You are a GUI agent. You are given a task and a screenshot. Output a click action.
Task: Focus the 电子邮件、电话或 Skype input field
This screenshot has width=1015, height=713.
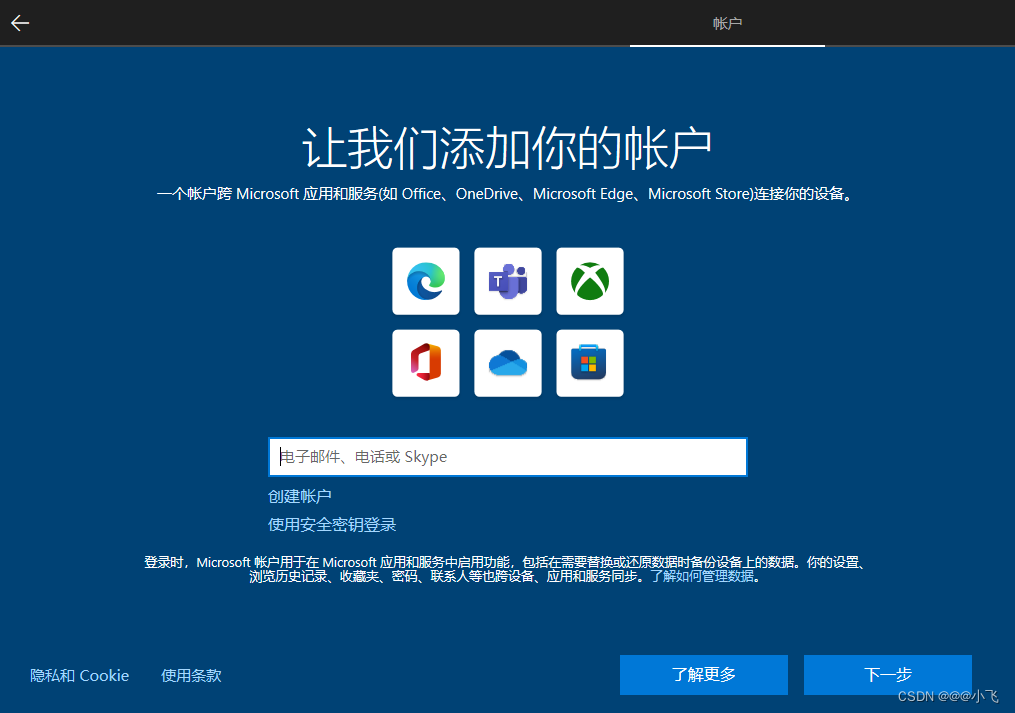coord(508,457)
